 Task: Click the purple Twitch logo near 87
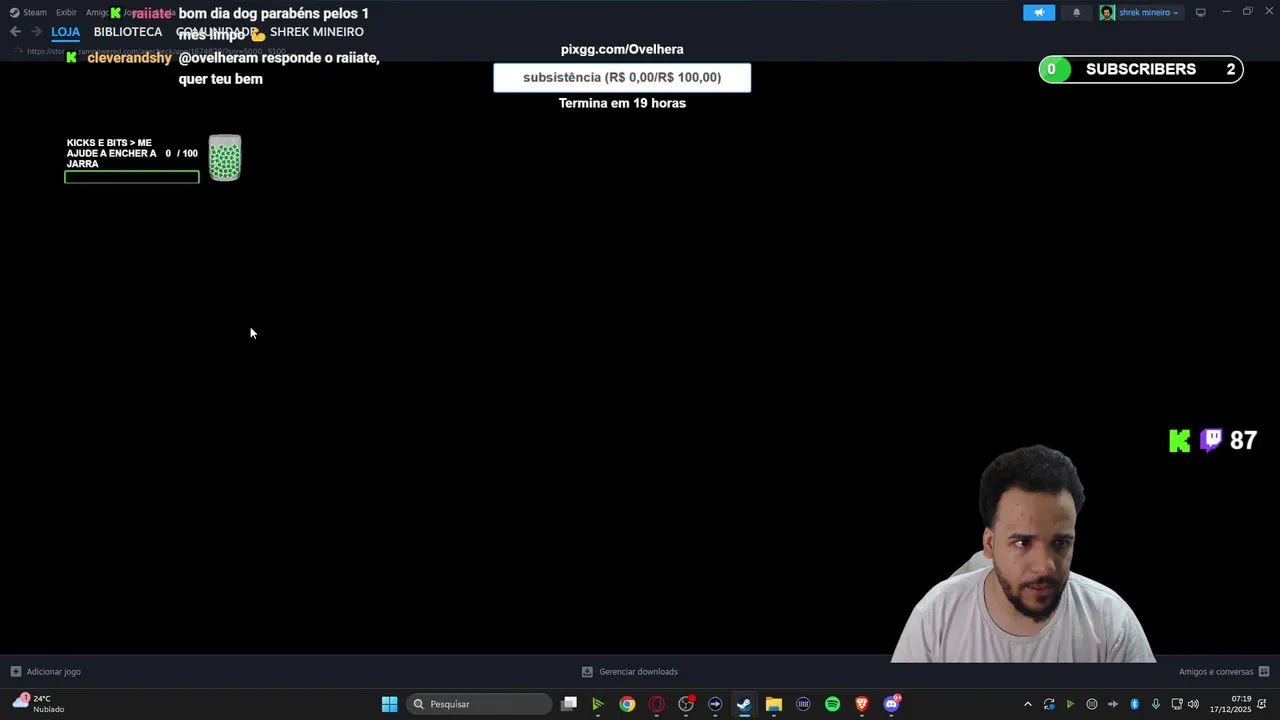1211,441
